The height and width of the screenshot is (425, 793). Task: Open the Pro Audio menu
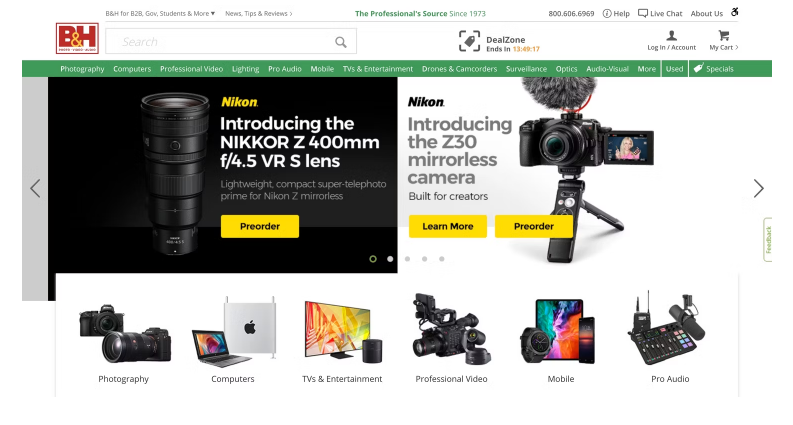pos(285,69)
